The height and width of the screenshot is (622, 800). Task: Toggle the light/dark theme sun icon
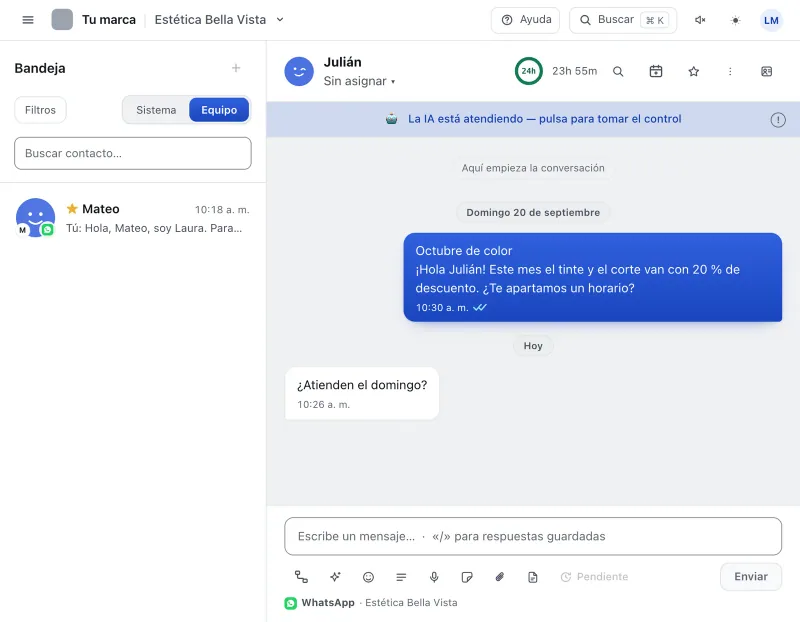point(735,20)
